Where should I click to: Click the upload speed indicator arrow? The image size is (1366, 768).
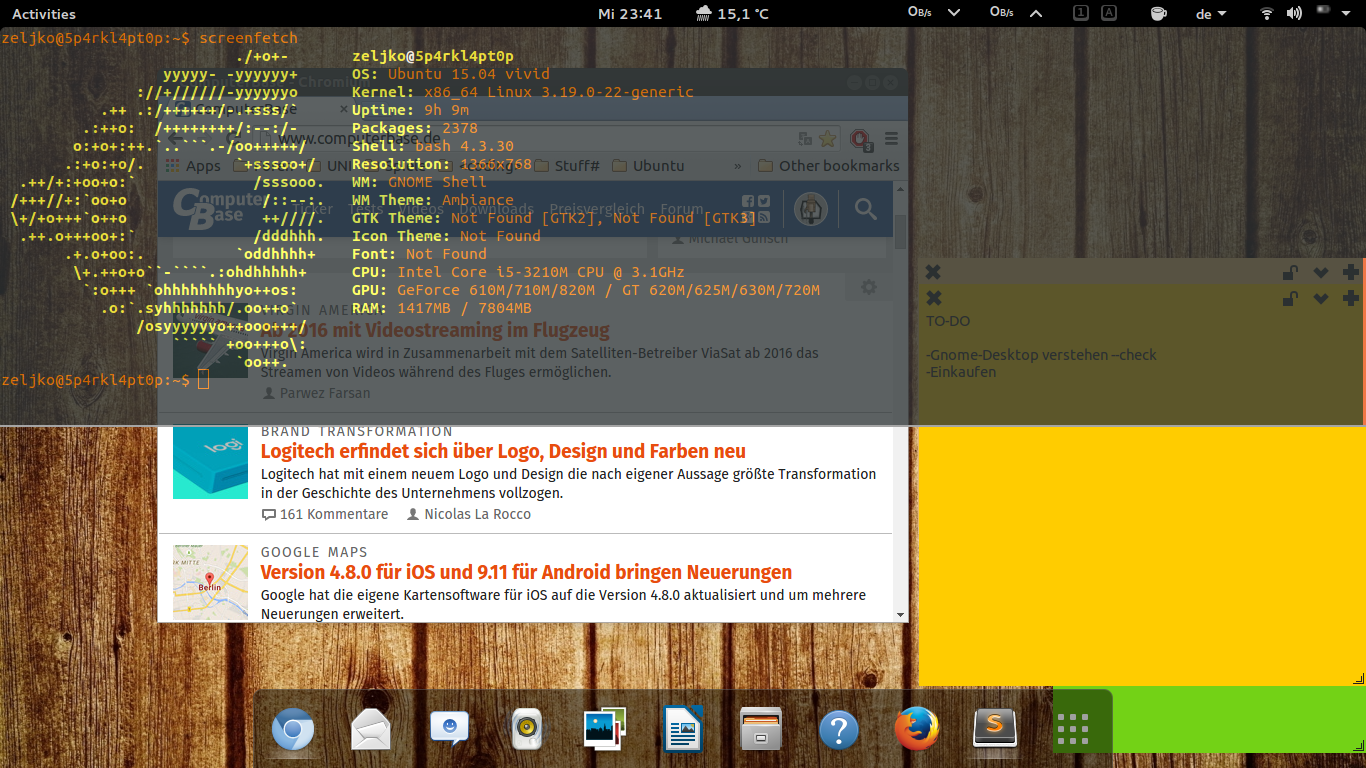coord(1035,13)
